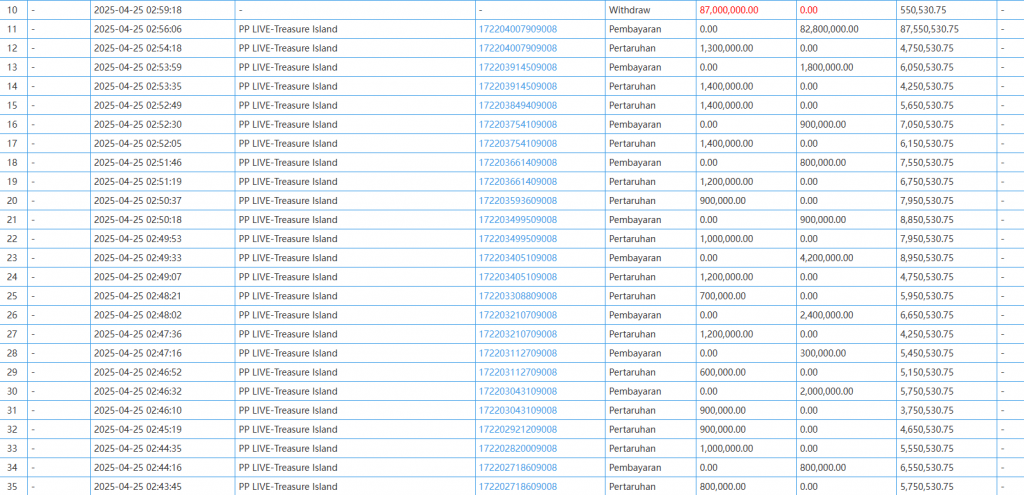Click the 2,400,000.00 payout amount
This screenshot has width=1024, height=495.
826,315
